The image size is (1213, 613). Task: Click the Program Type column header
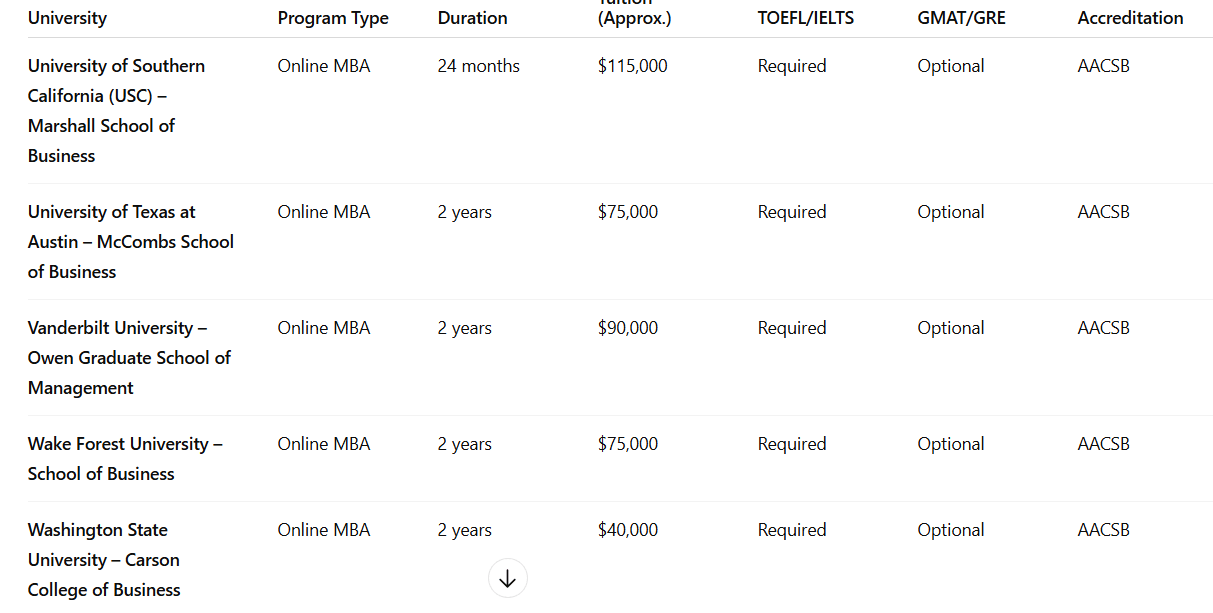333,18
